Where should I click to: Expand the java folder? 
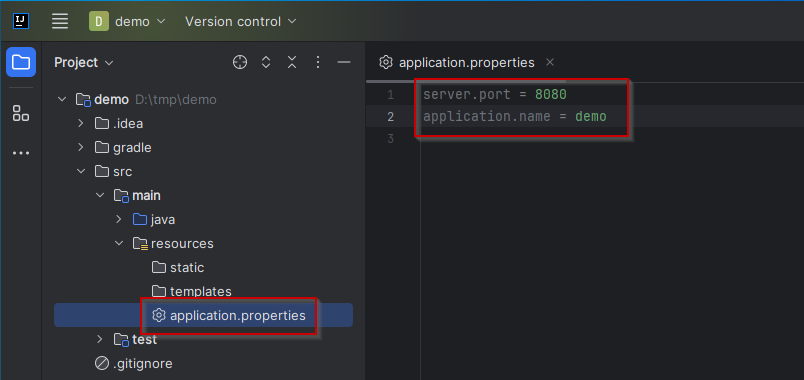tap(119, 219)
